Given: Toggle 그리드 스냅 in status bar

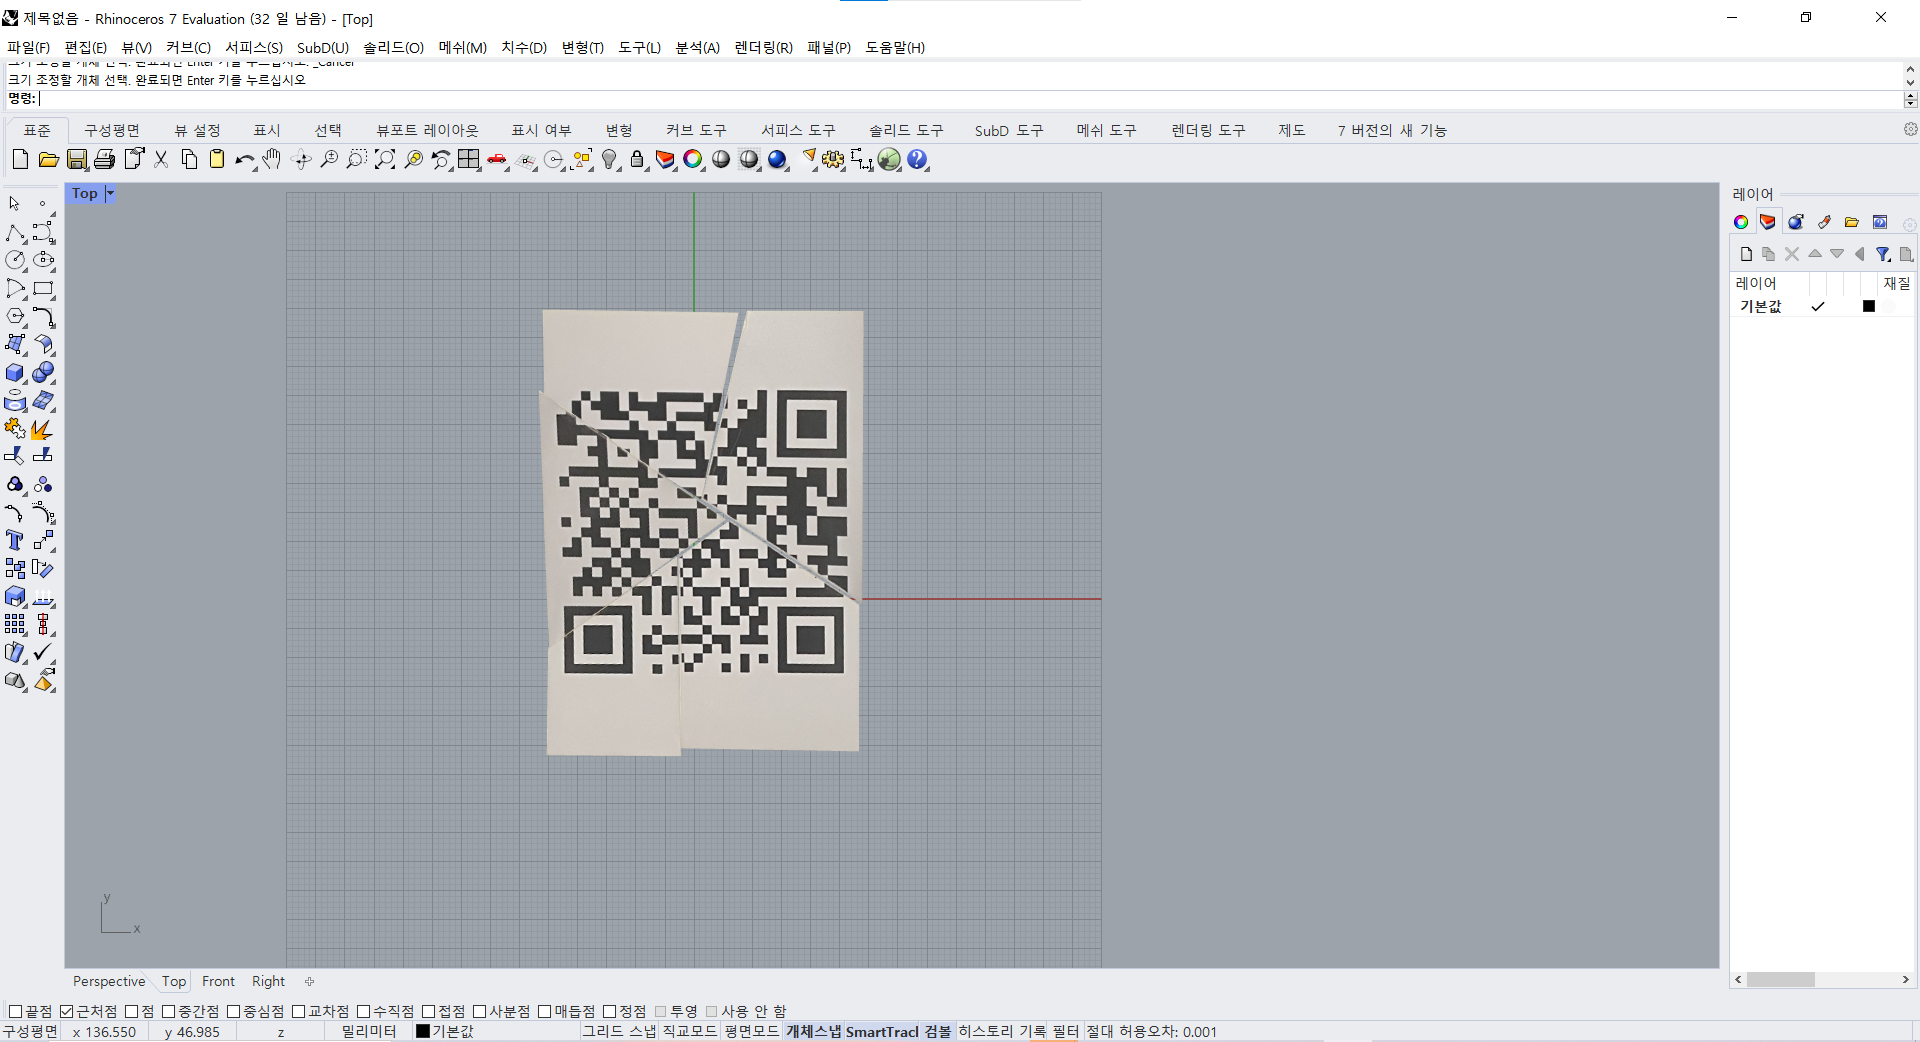Looking at the screenshot, I should [619, 1031].
